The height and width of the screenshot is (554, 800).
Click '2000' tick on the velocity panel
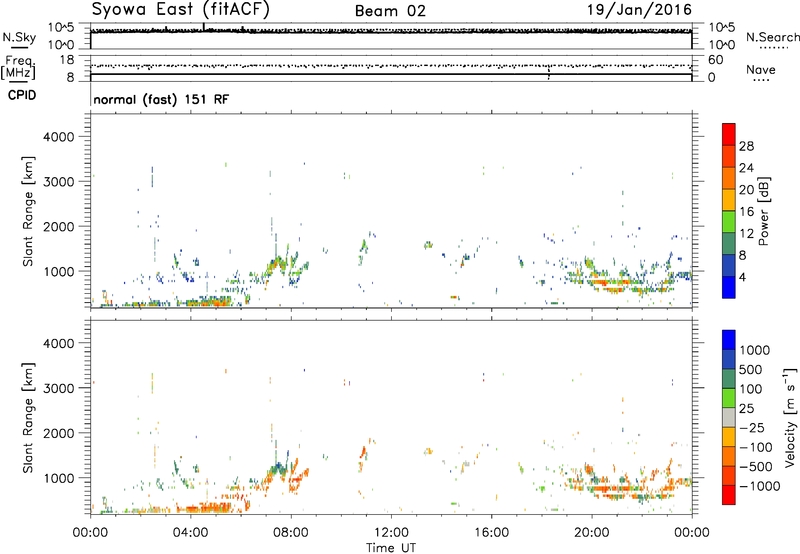point(59,433)
